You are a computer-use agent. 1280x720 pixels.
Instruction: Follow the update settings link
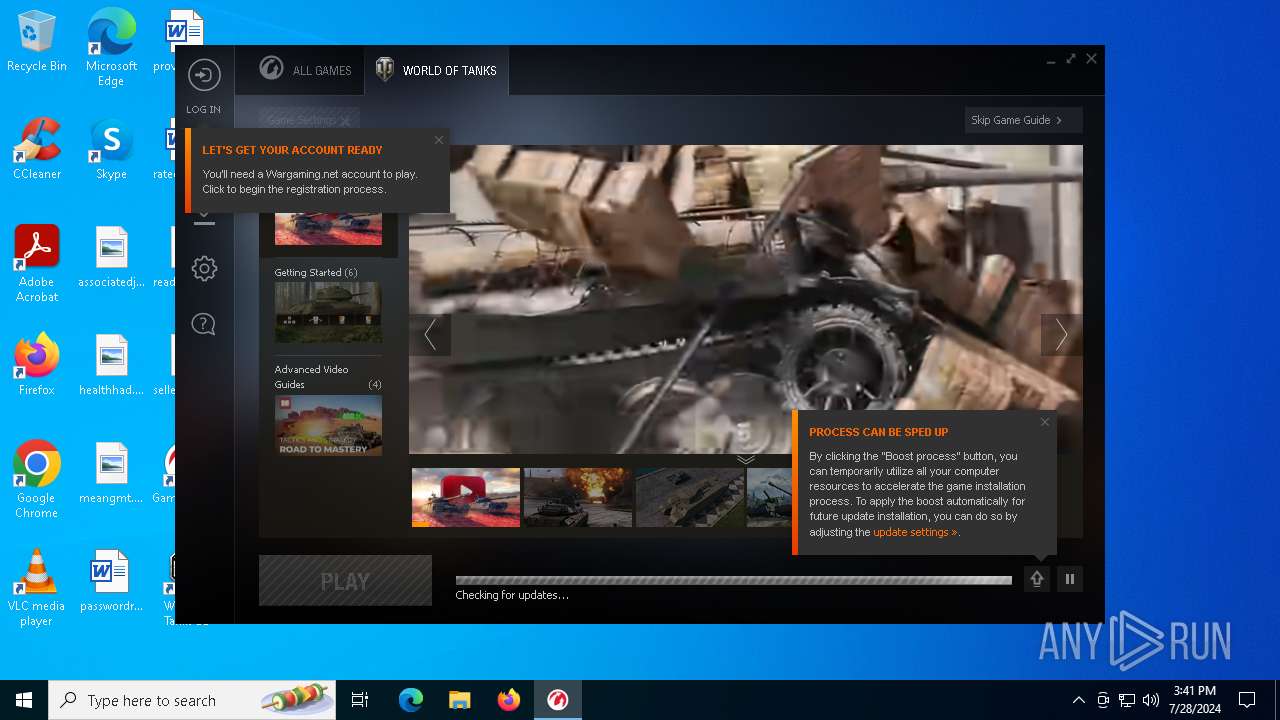click(915, 532)
